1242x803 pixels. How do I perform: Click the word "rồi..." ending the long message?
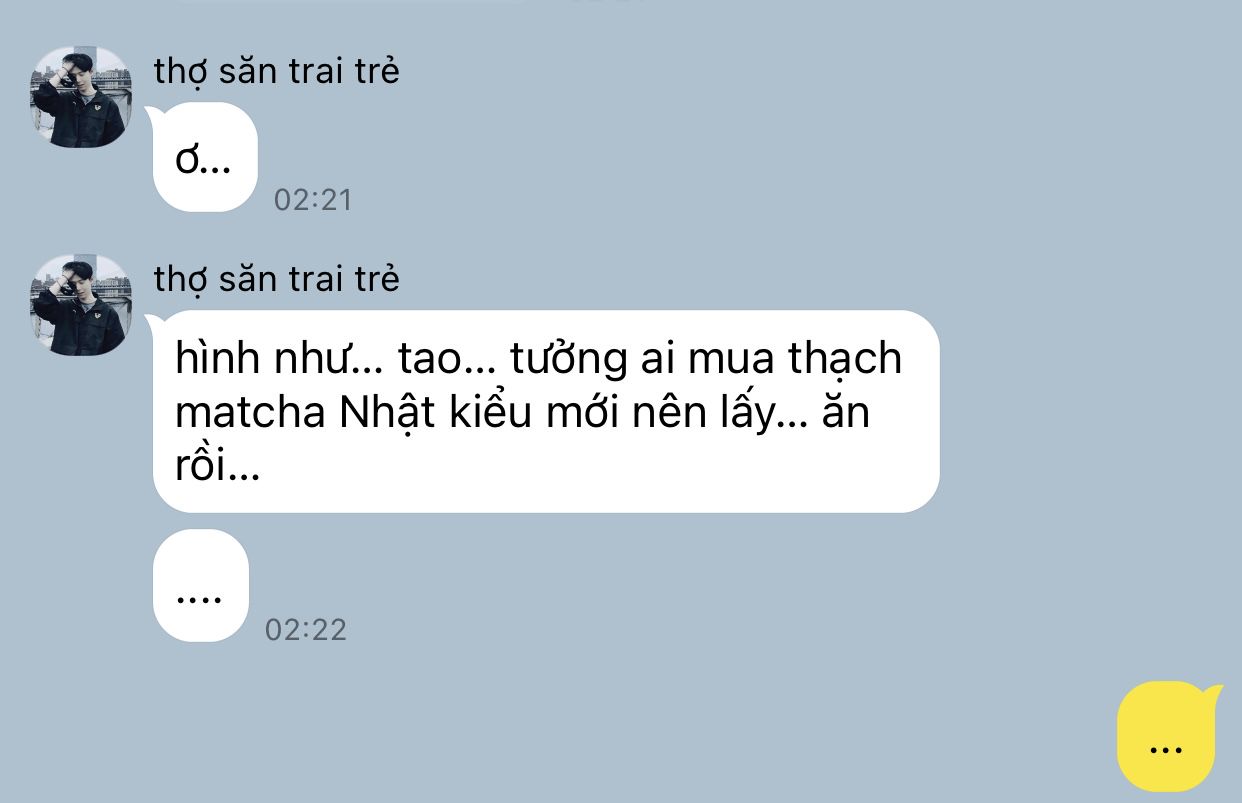[217, 467]
